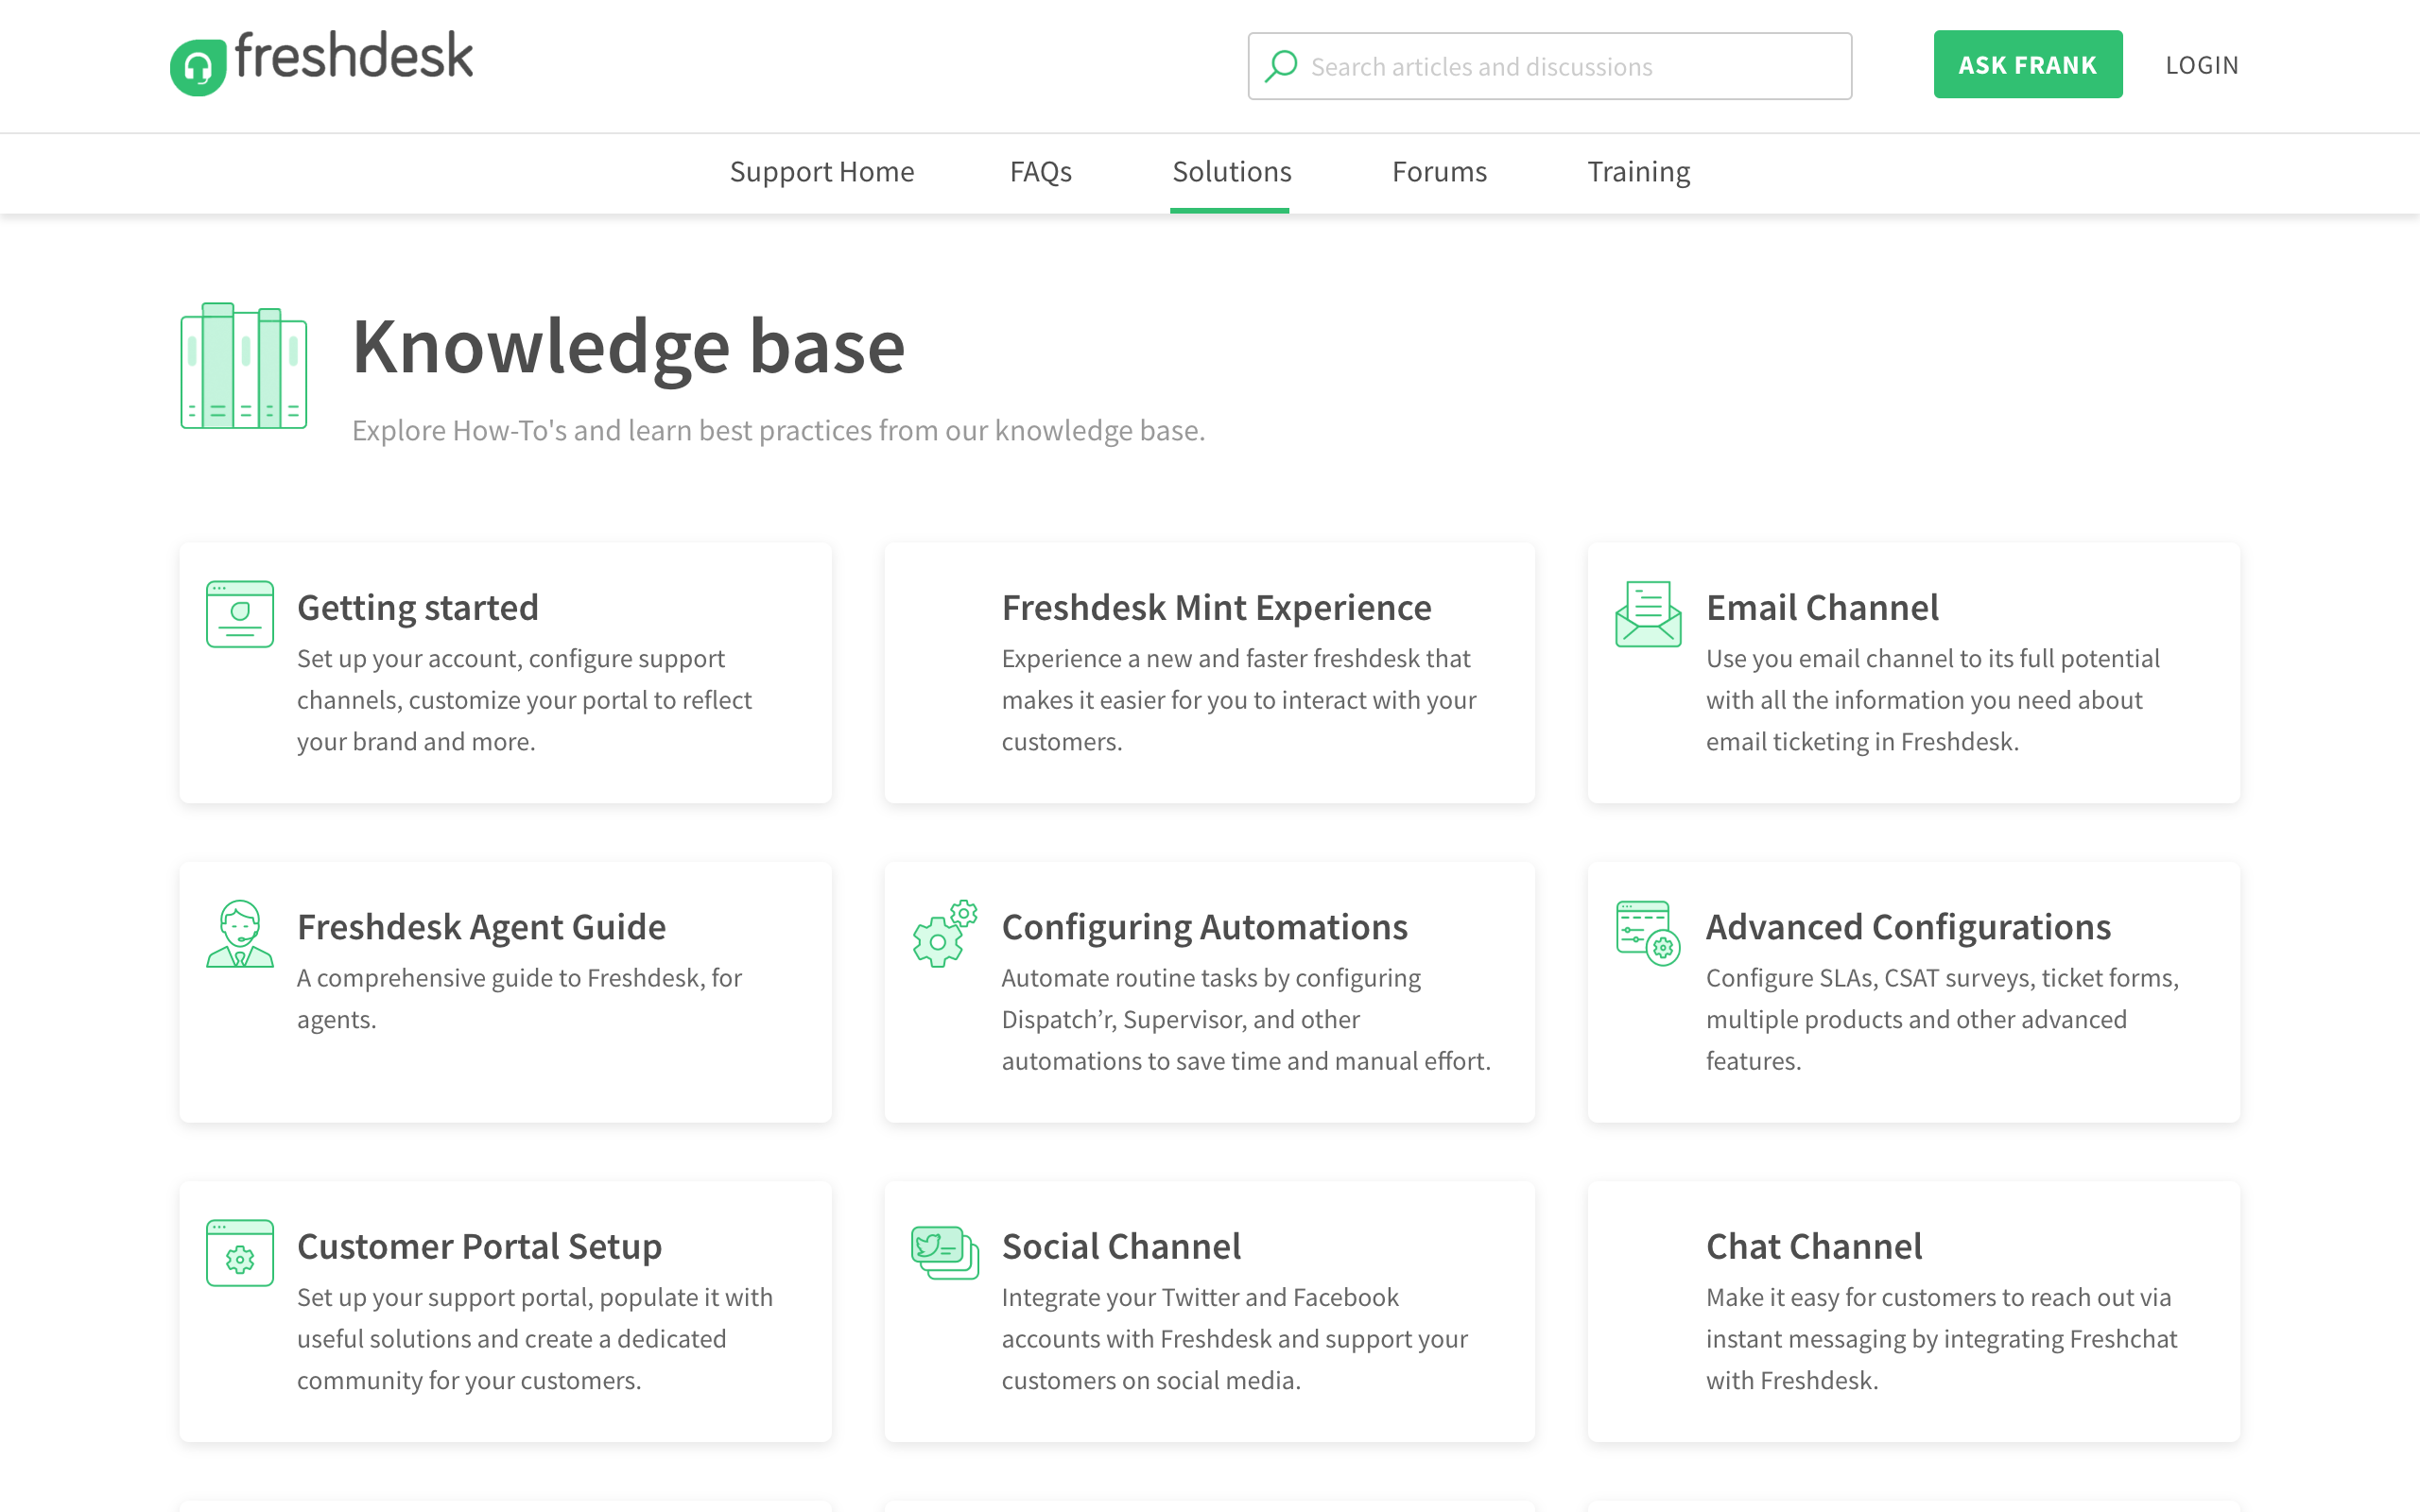Open the Support Home tab

(x=821, y=172)
